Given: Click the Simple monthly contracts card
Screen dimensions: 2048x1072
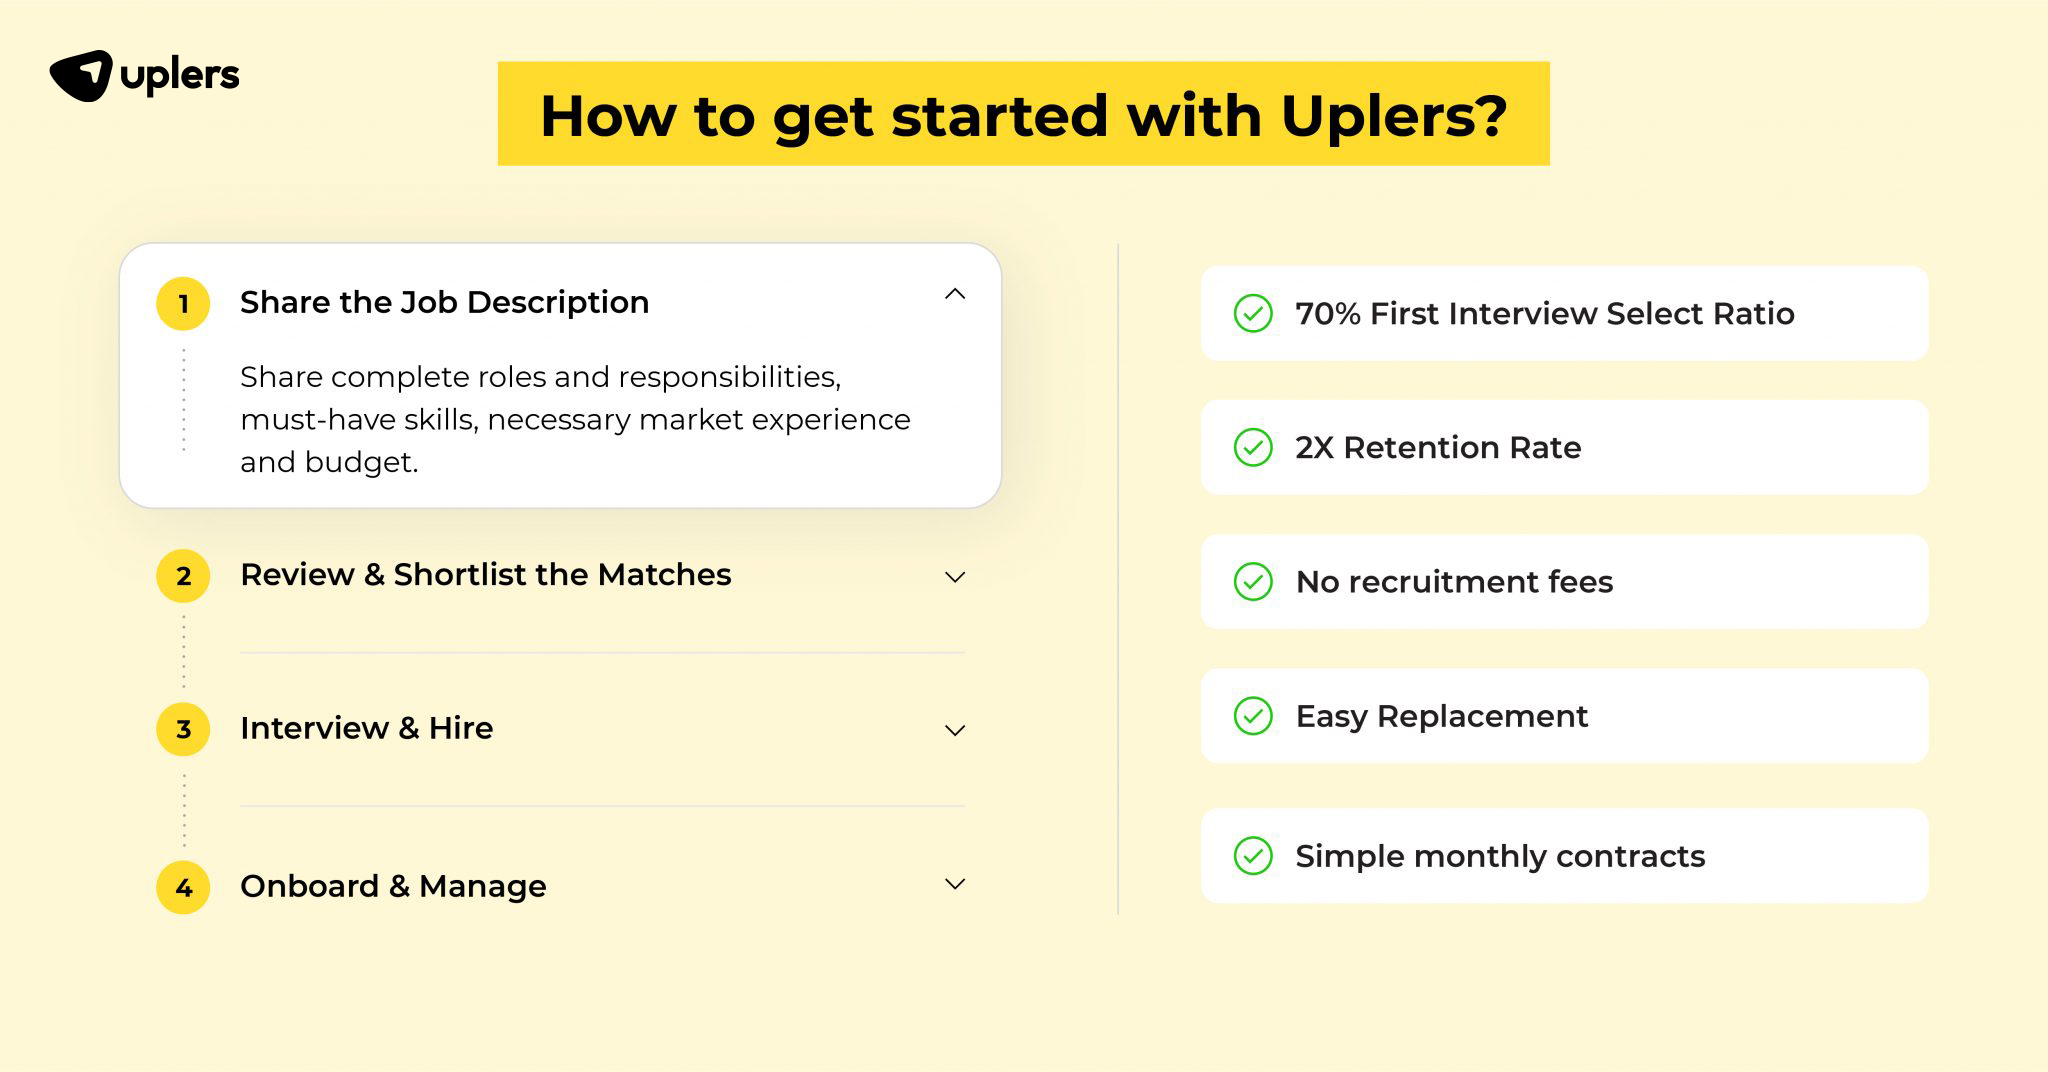Looking at the screenshot, I should click(1565, 856).
